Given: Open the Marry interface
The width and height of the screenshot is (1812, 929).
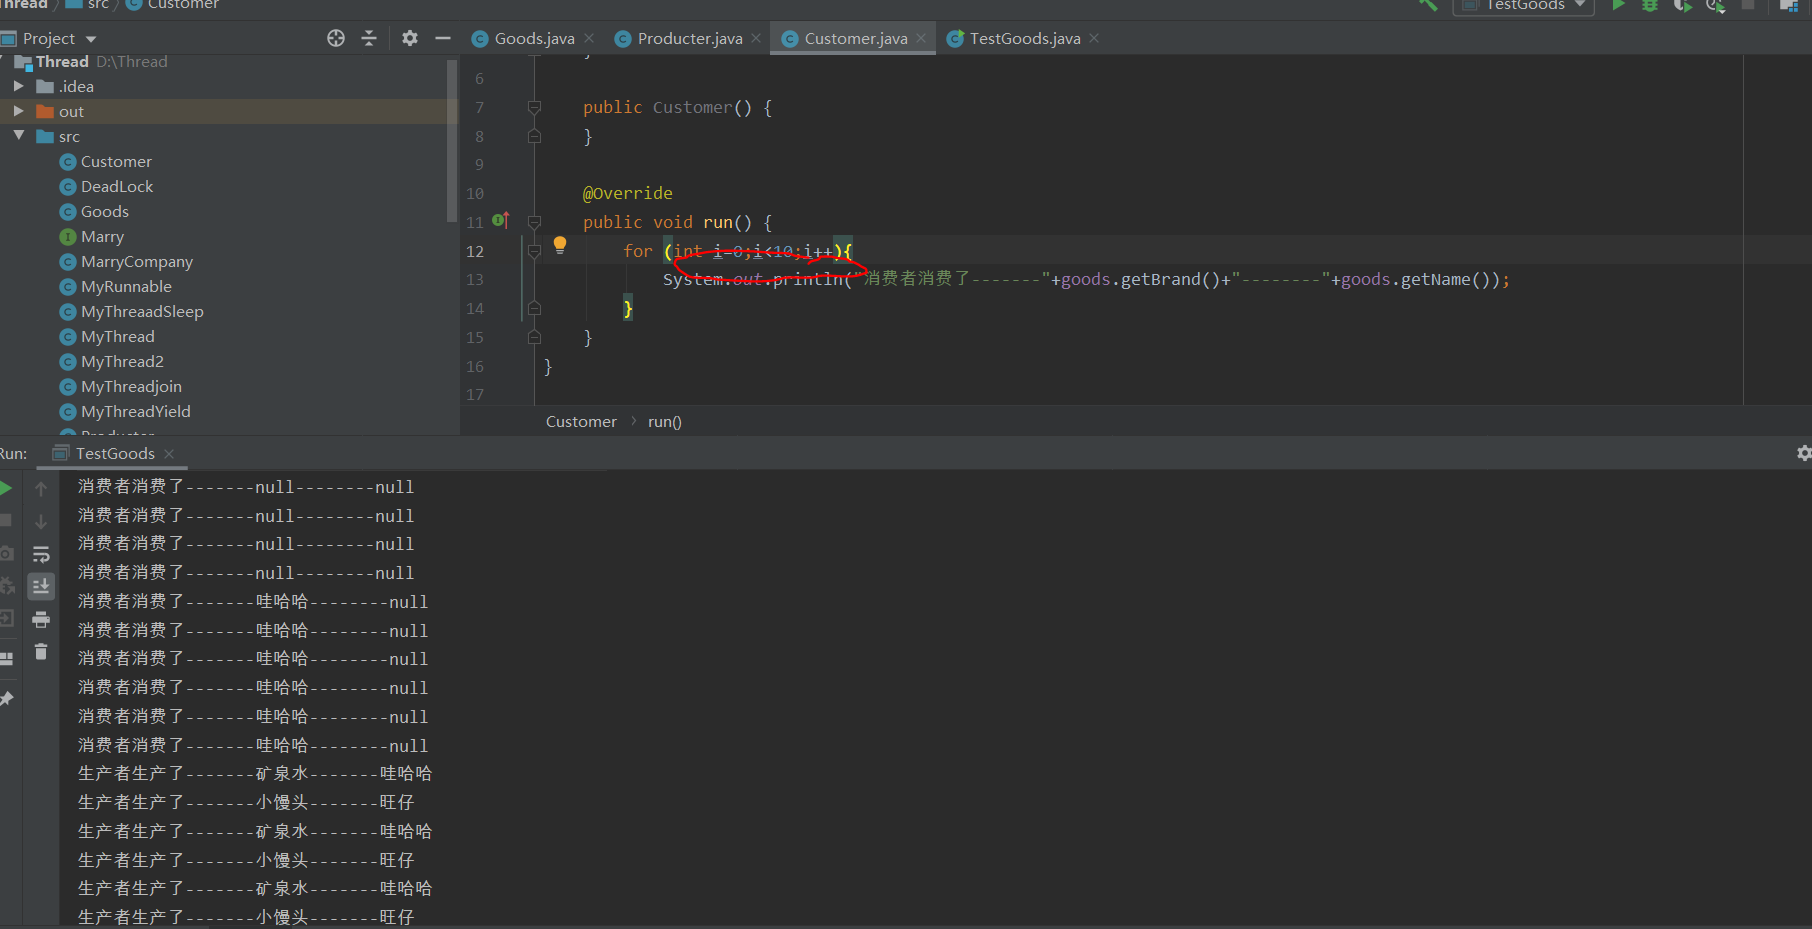Looking at the screenshot, I should click(102, 236).
